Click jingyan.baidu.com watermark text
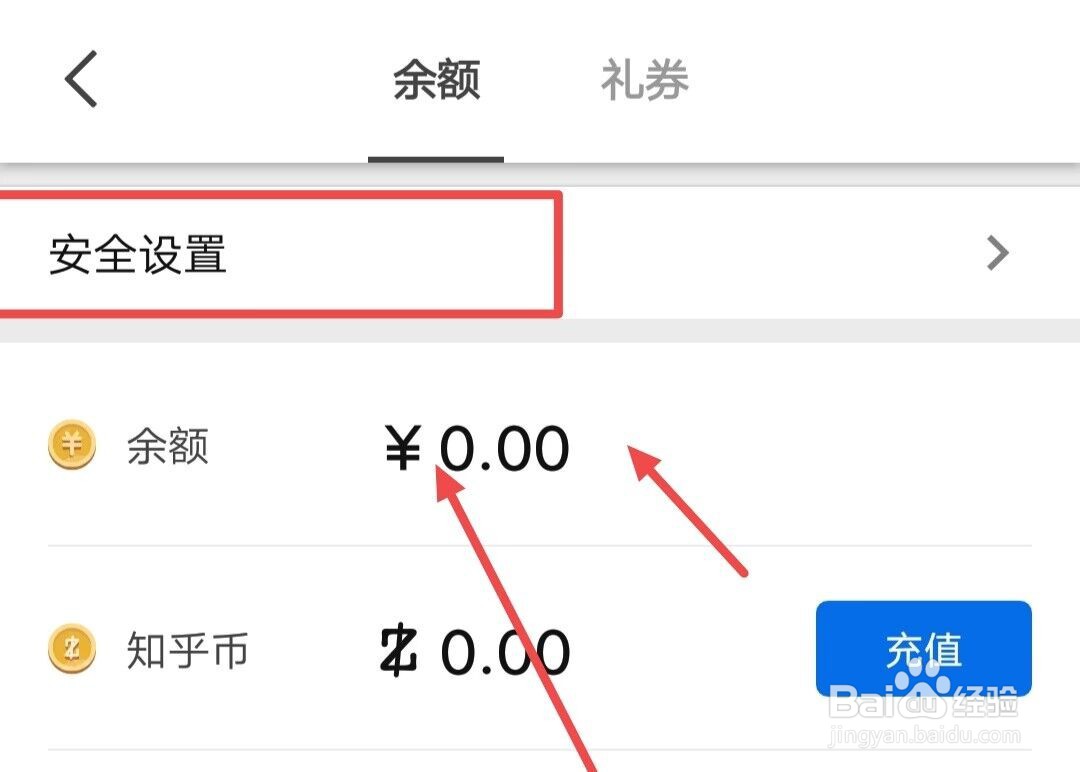This screenshot has width=1080, height=772. click(x=924, y=736)
